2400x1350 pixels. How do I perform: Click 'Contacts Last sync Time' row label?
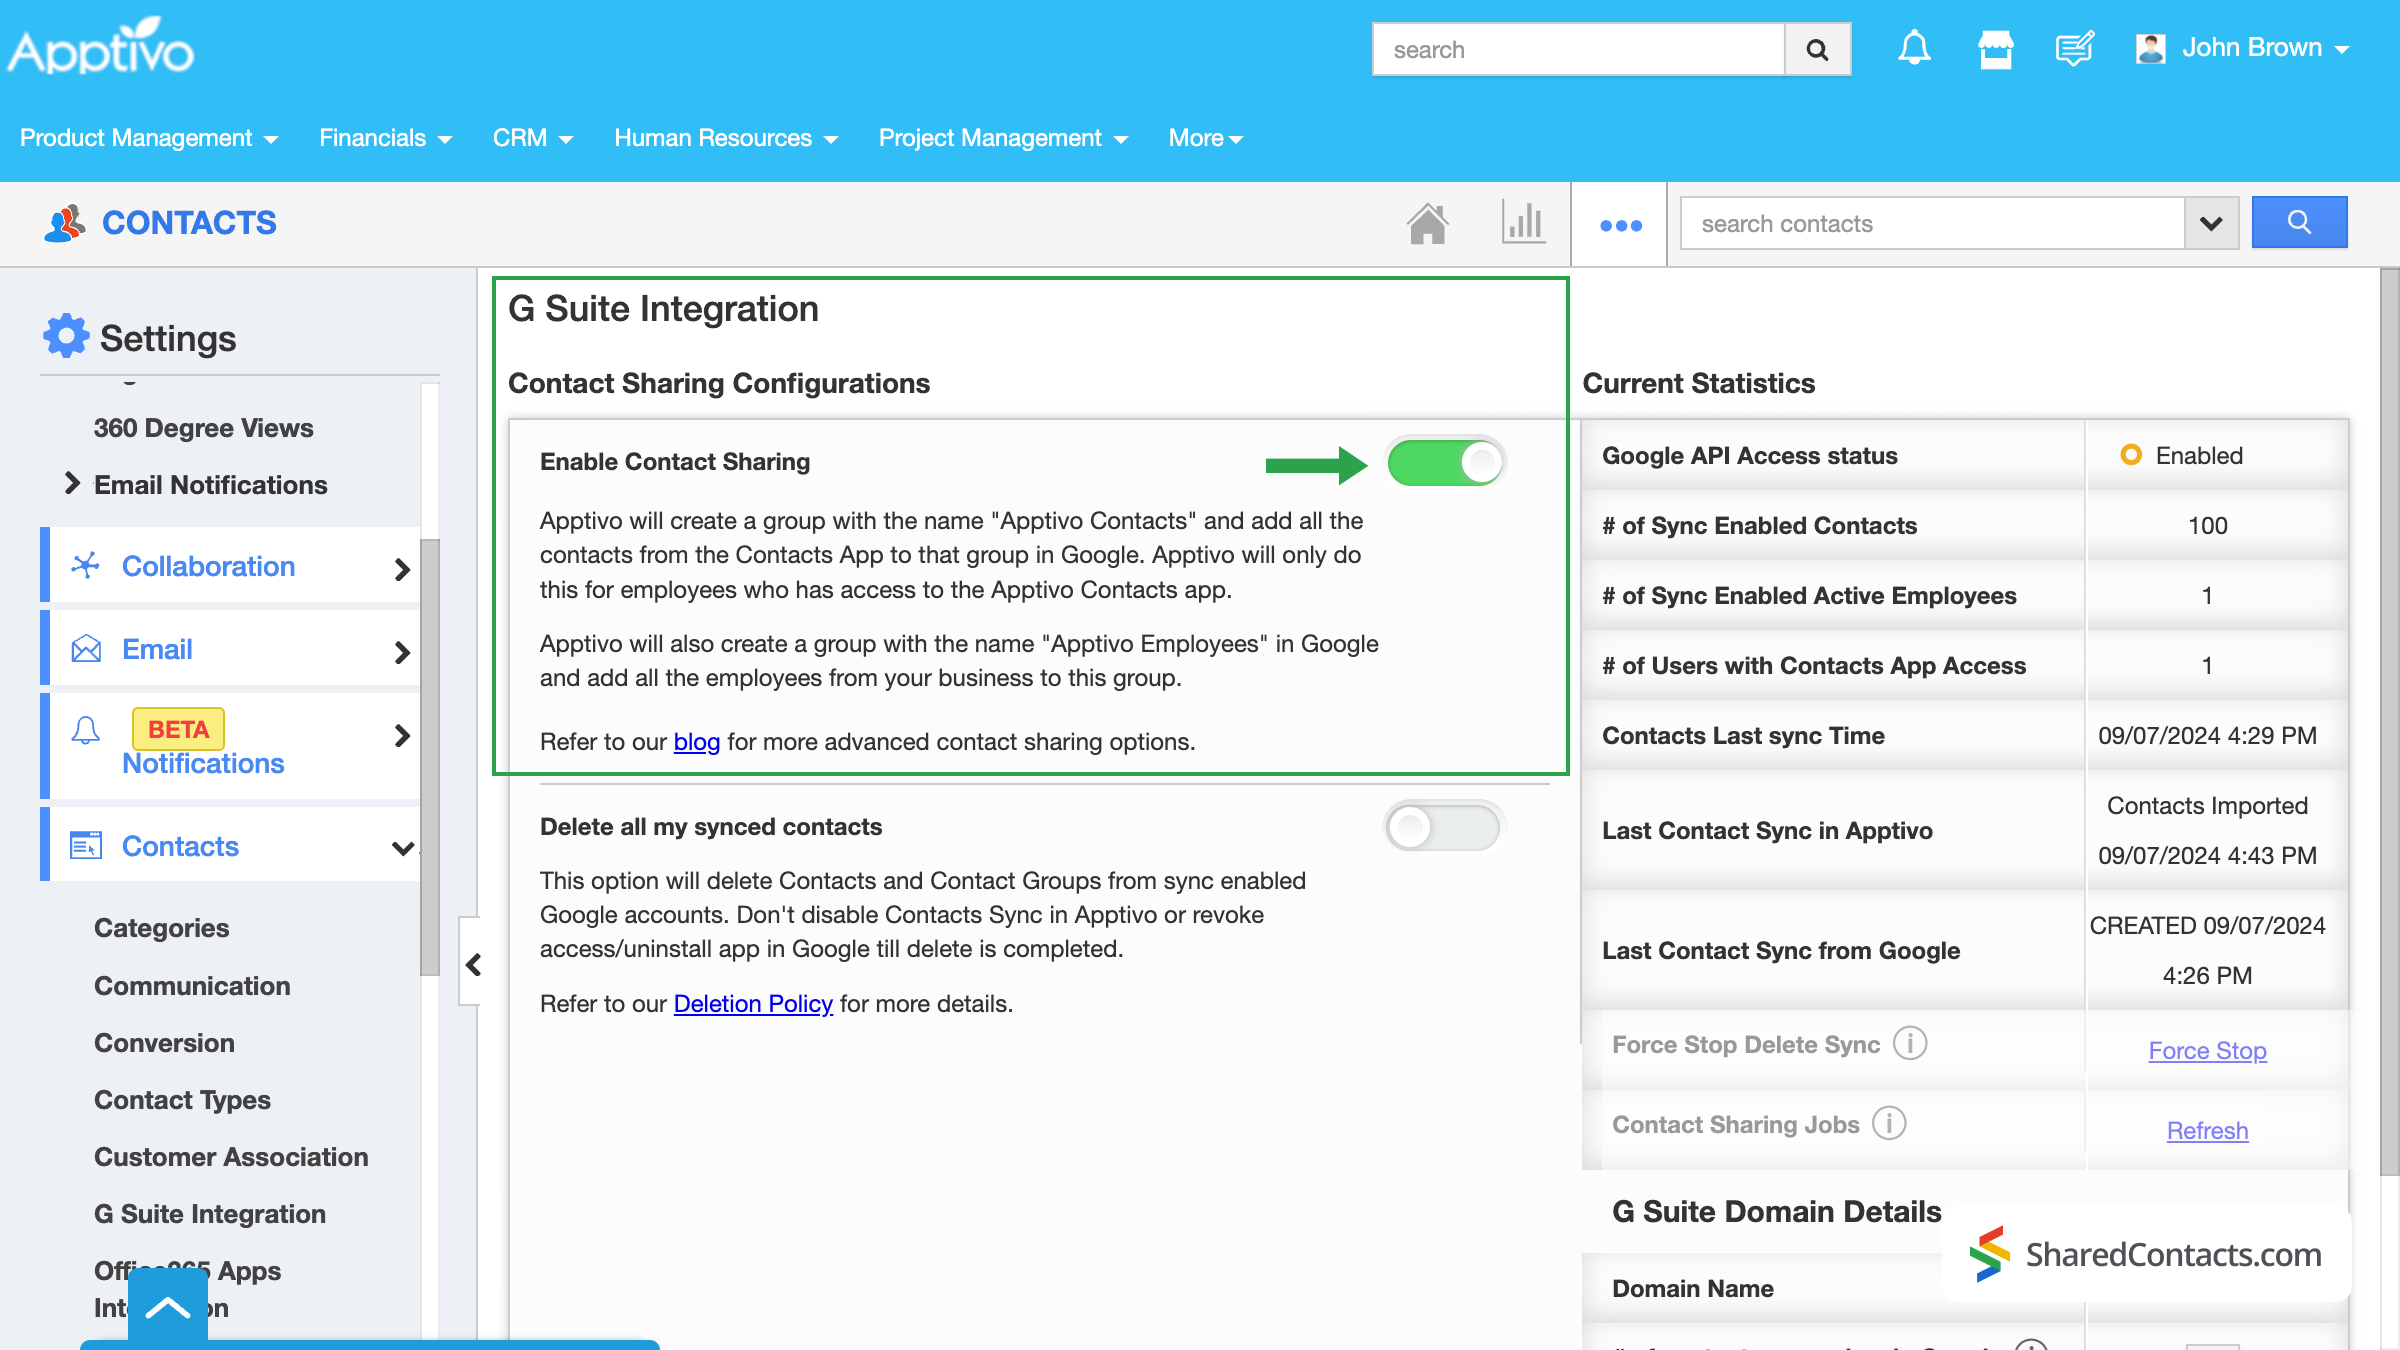point(1743,736)
